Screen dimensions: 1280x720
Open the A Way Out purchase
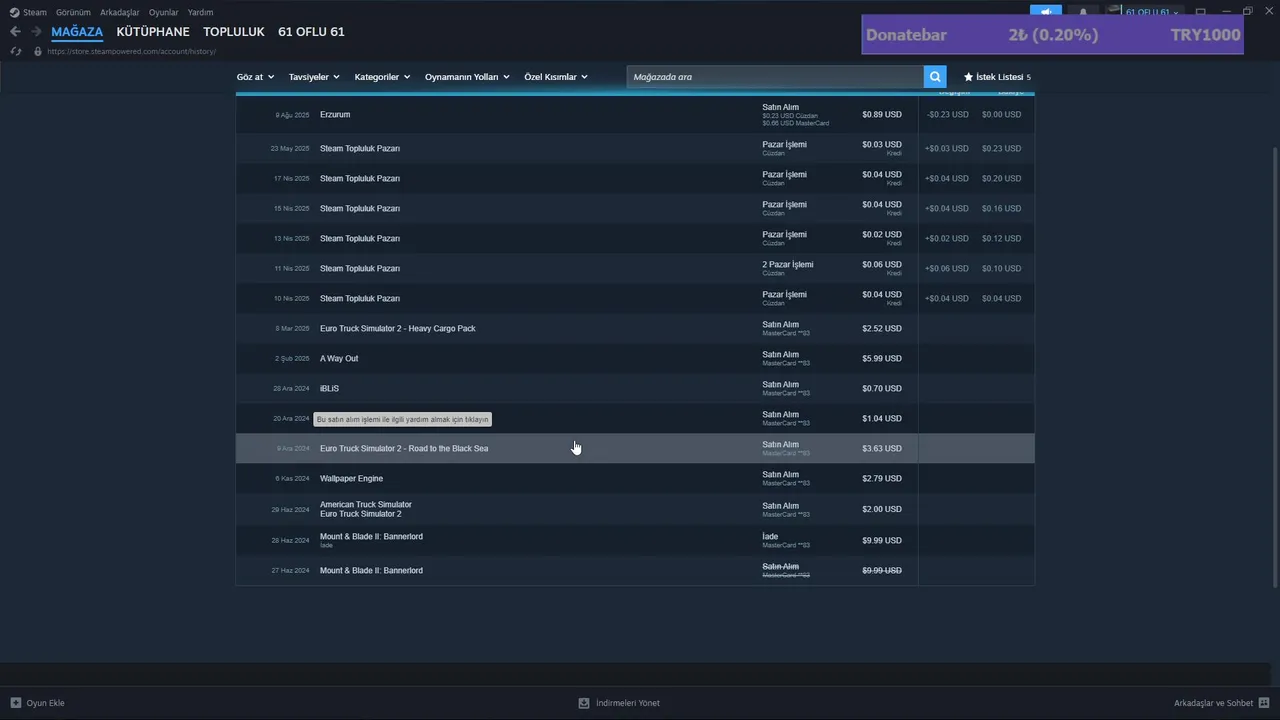pos(635,359)
